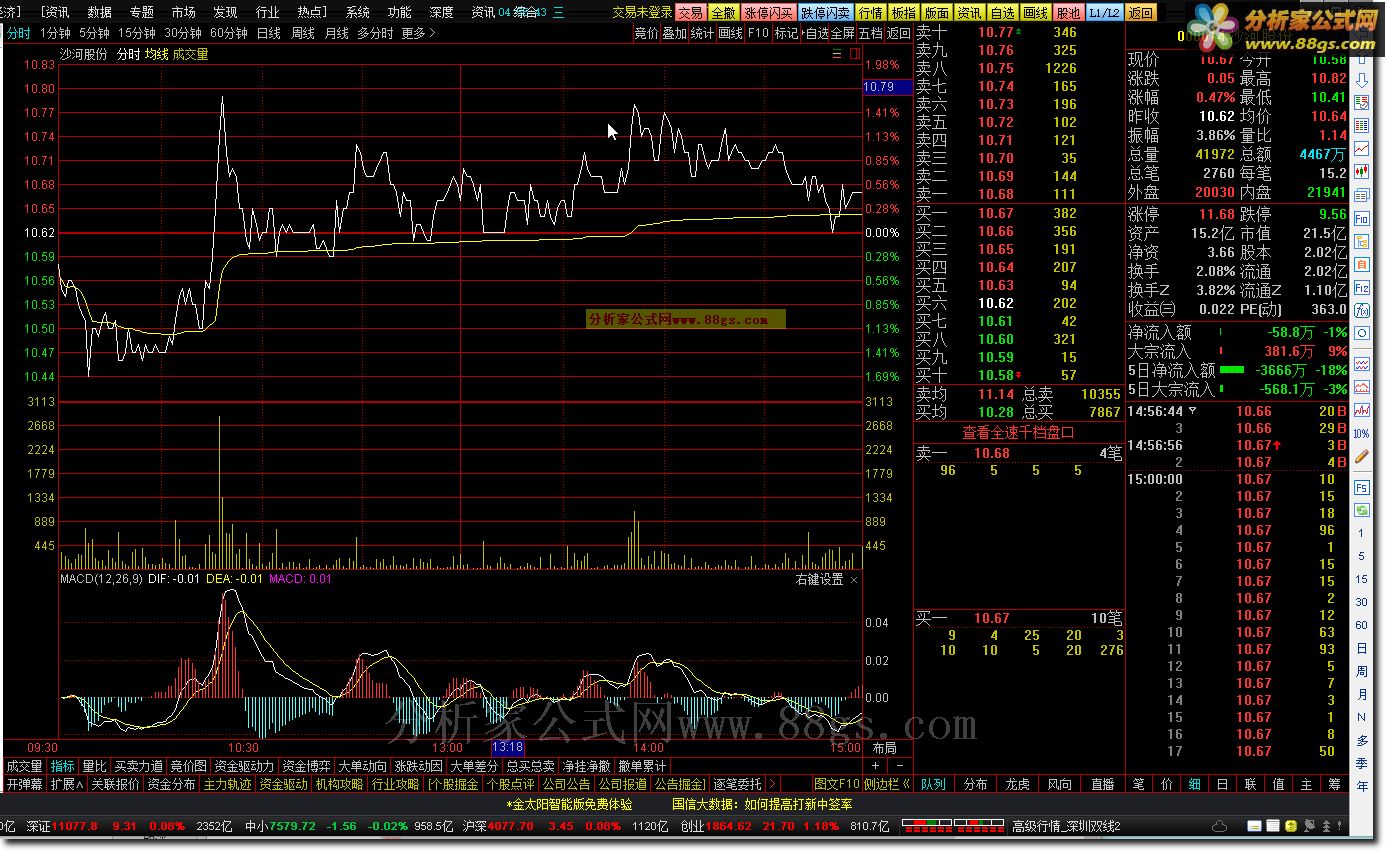
Task: Click the 股池 stock pool button
Action: [x=1068, y=13]
